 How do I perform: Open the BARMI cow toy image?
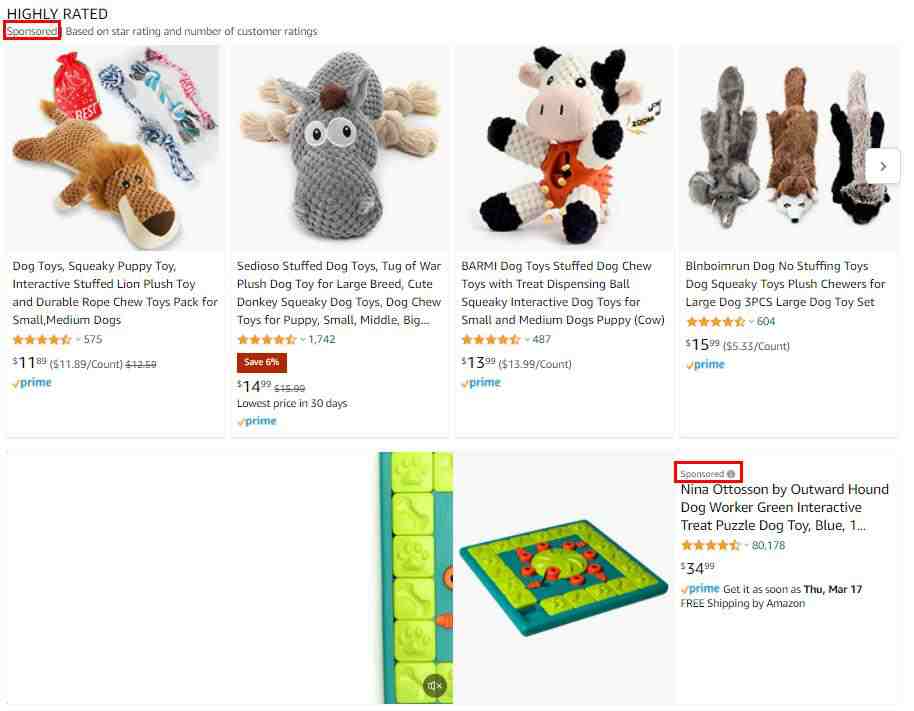564,149
